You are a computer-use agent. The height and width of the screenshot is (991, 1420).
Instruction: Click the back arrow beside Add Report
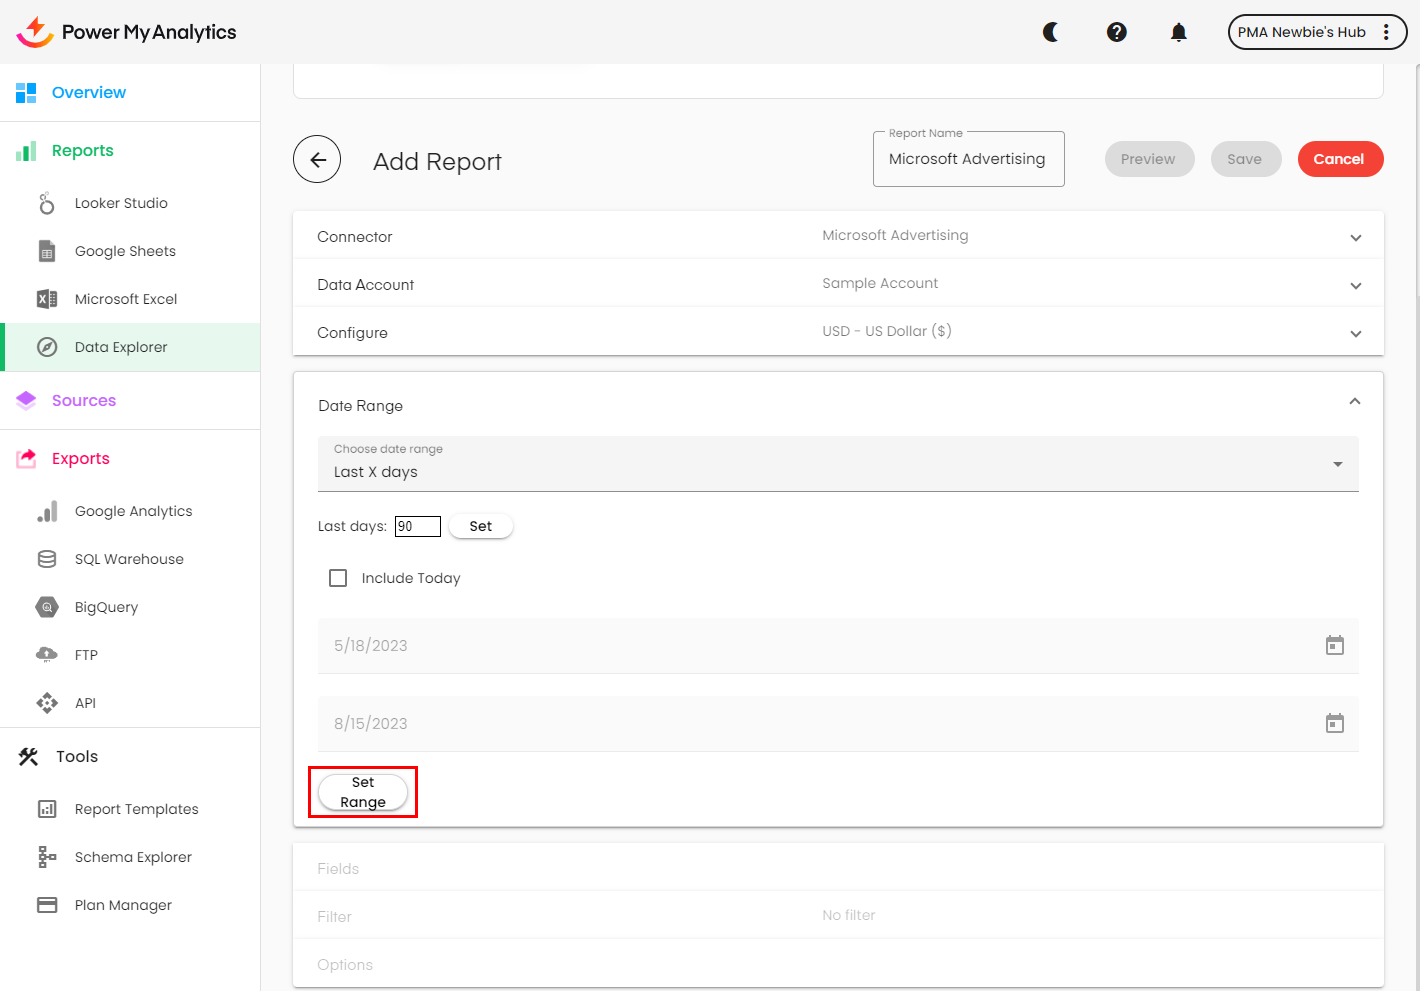tap(317, 159)
